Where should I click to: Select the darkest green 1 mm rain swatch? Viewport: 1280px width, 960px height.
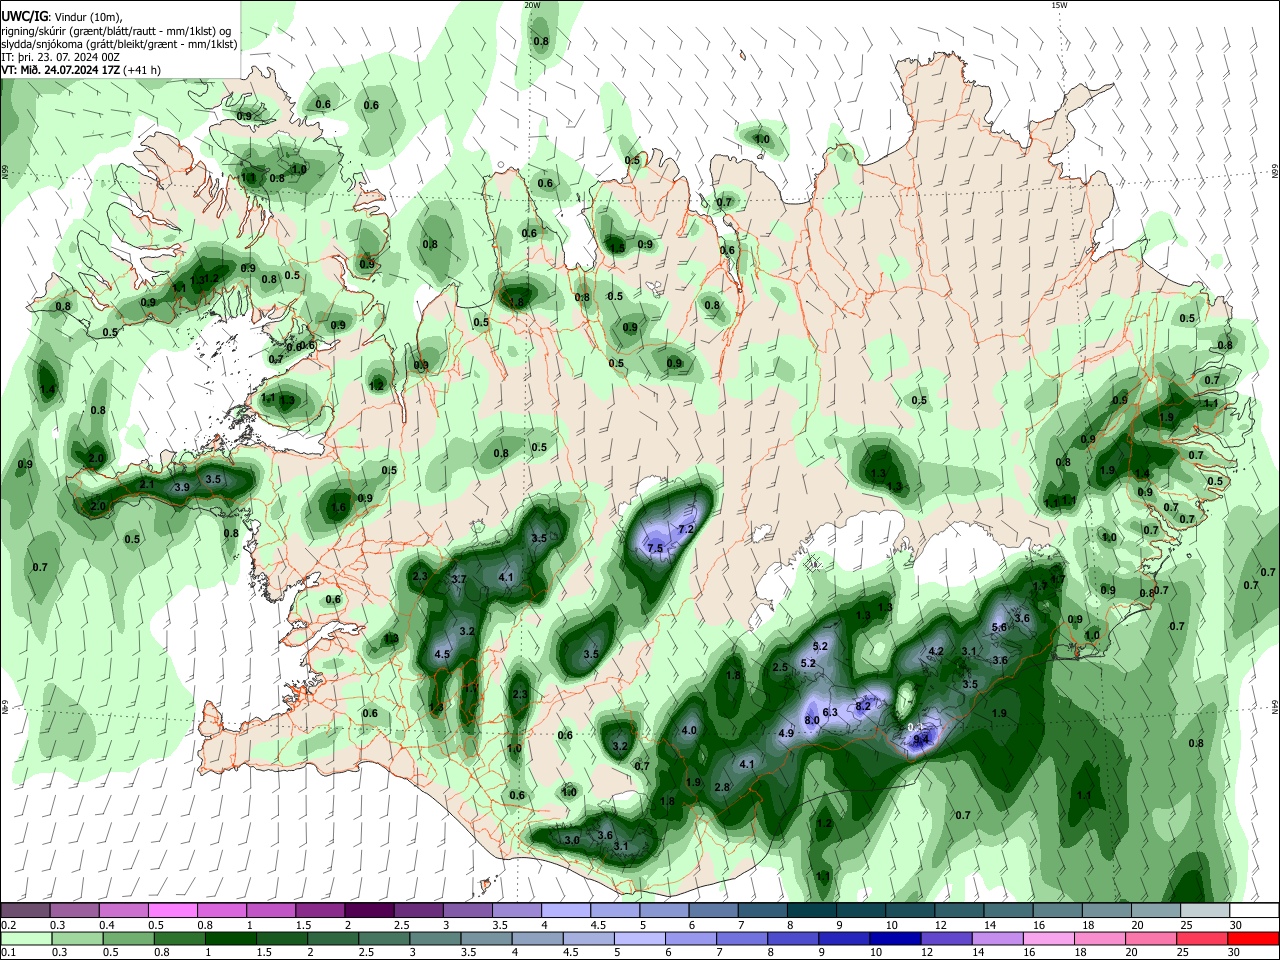tap(229, 938)
